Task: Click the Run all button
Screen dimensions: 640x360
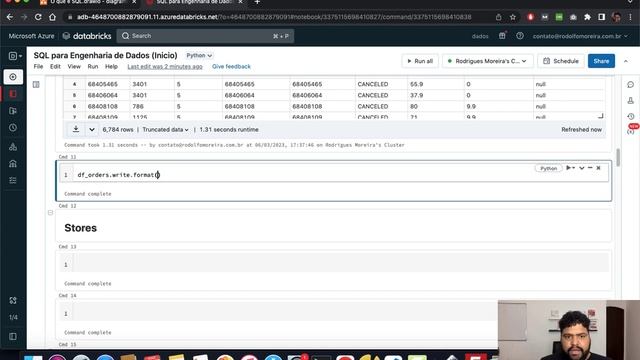Action: (420, 61)
